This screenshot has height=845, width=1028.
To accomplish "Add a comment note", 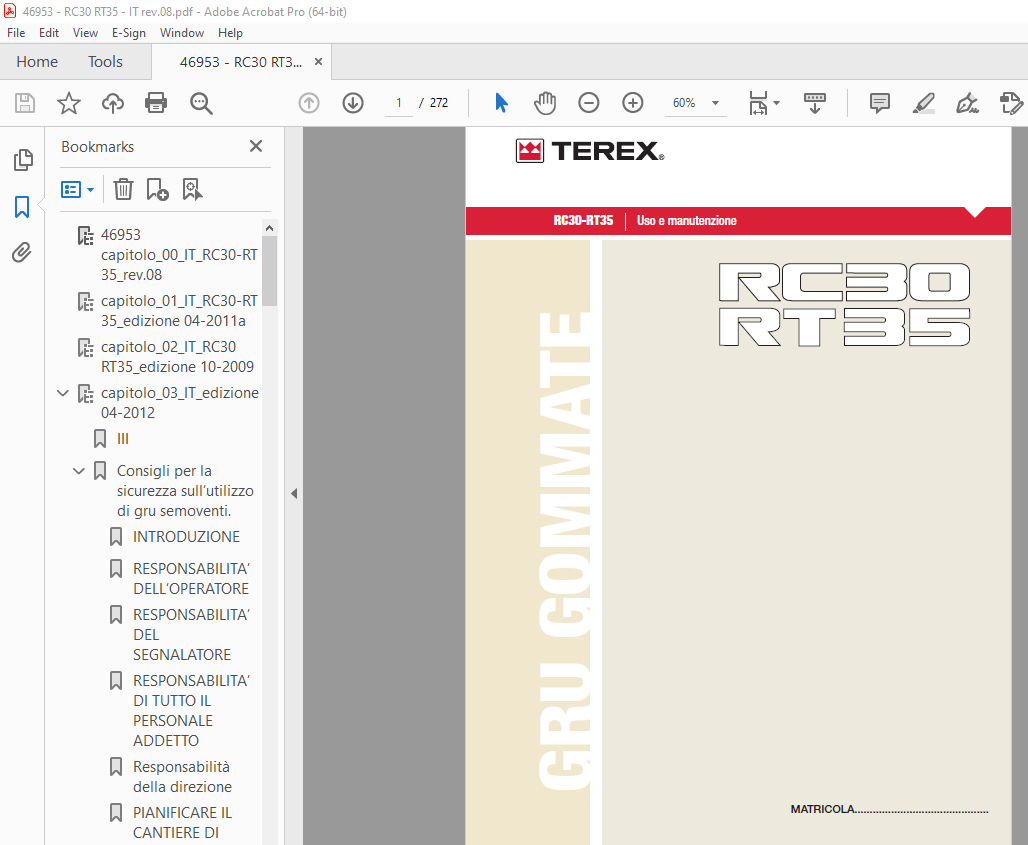I will point(879,103).
